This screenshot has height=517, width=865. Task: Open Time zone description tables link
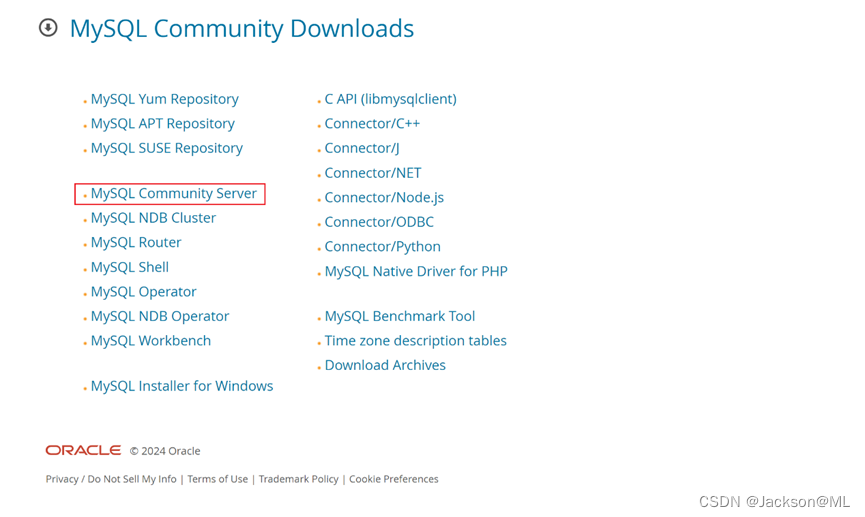tap(415, 340)
